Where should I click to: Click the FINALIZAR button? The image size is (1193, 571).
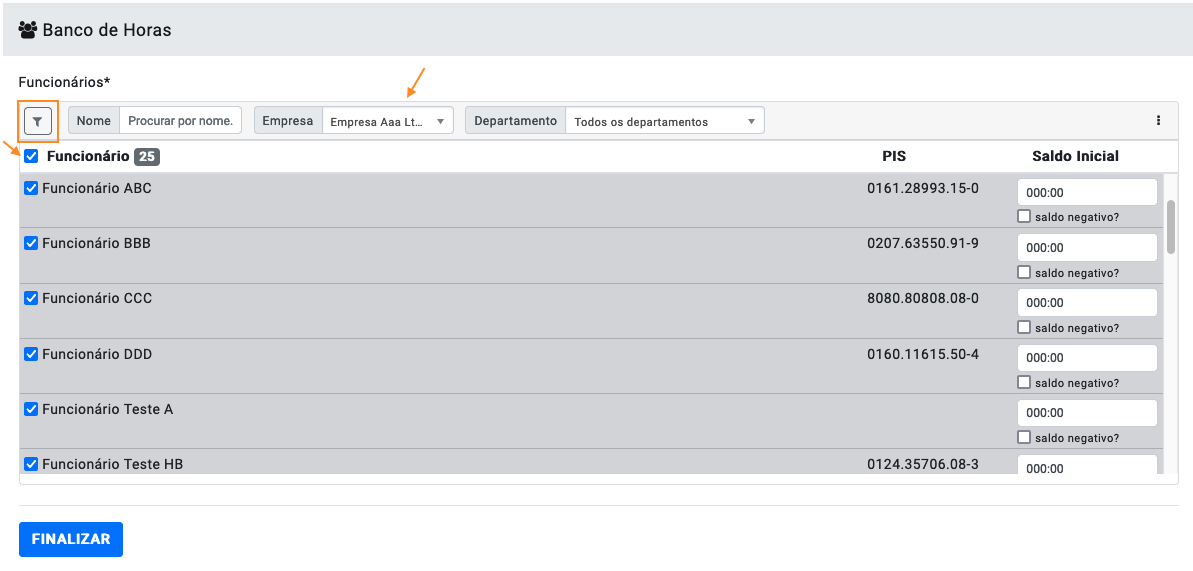pyautogui.click(x=71, y=539)
